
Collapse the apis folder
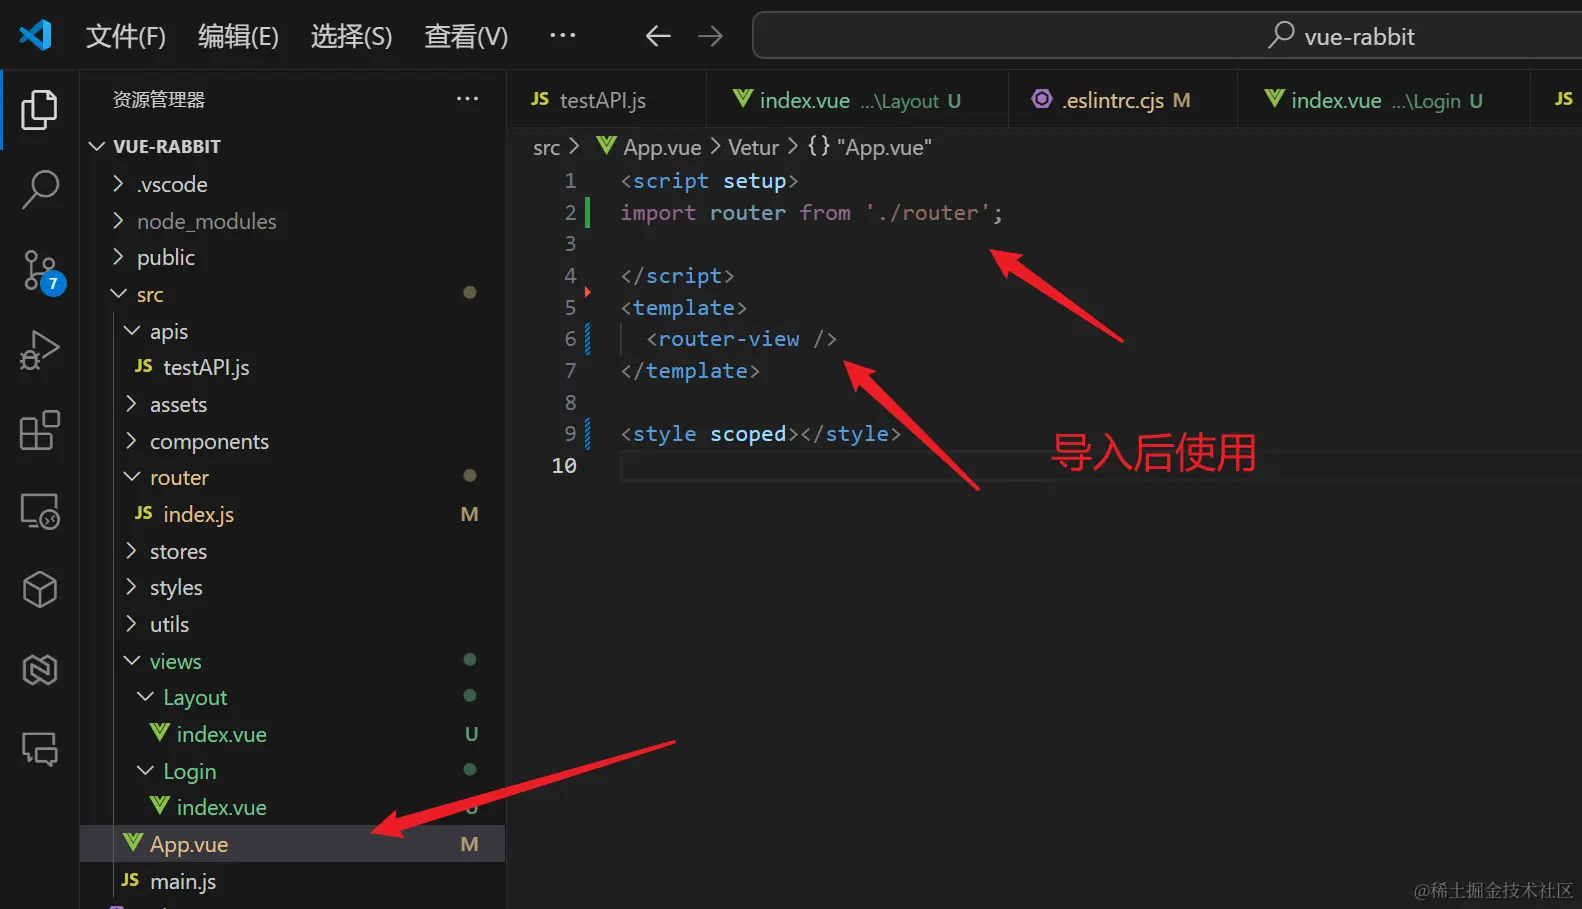292,331
